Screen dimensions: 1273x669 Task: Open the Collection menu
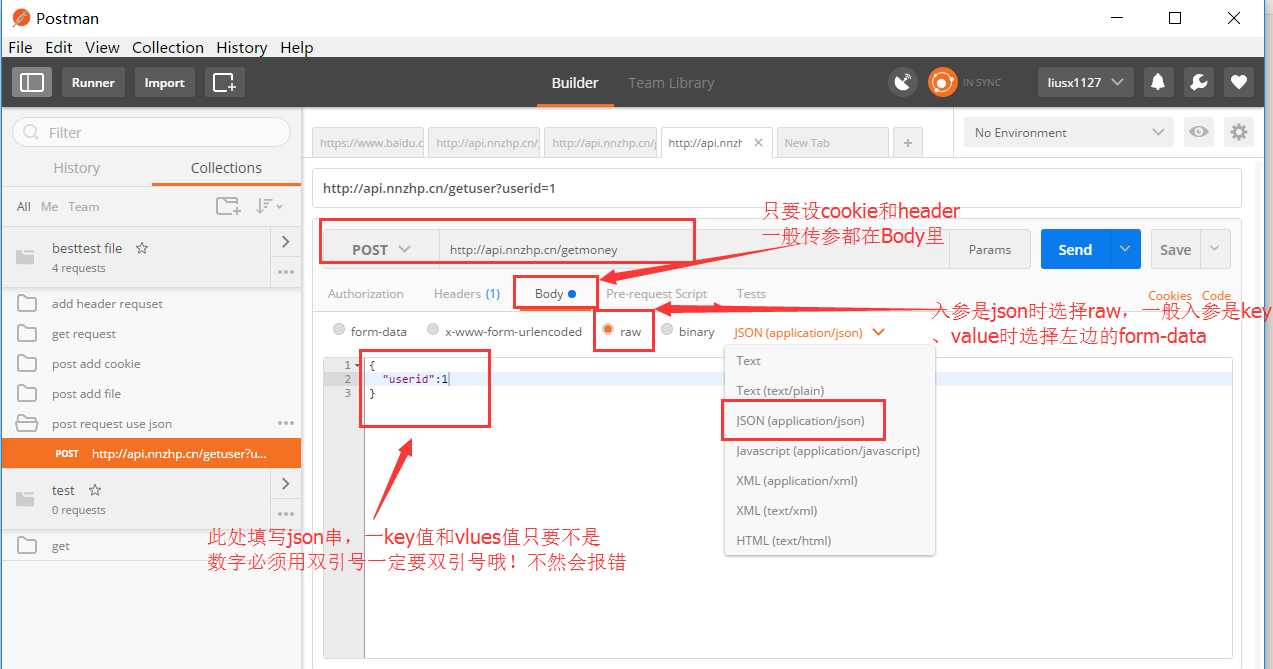coord(168,47)
